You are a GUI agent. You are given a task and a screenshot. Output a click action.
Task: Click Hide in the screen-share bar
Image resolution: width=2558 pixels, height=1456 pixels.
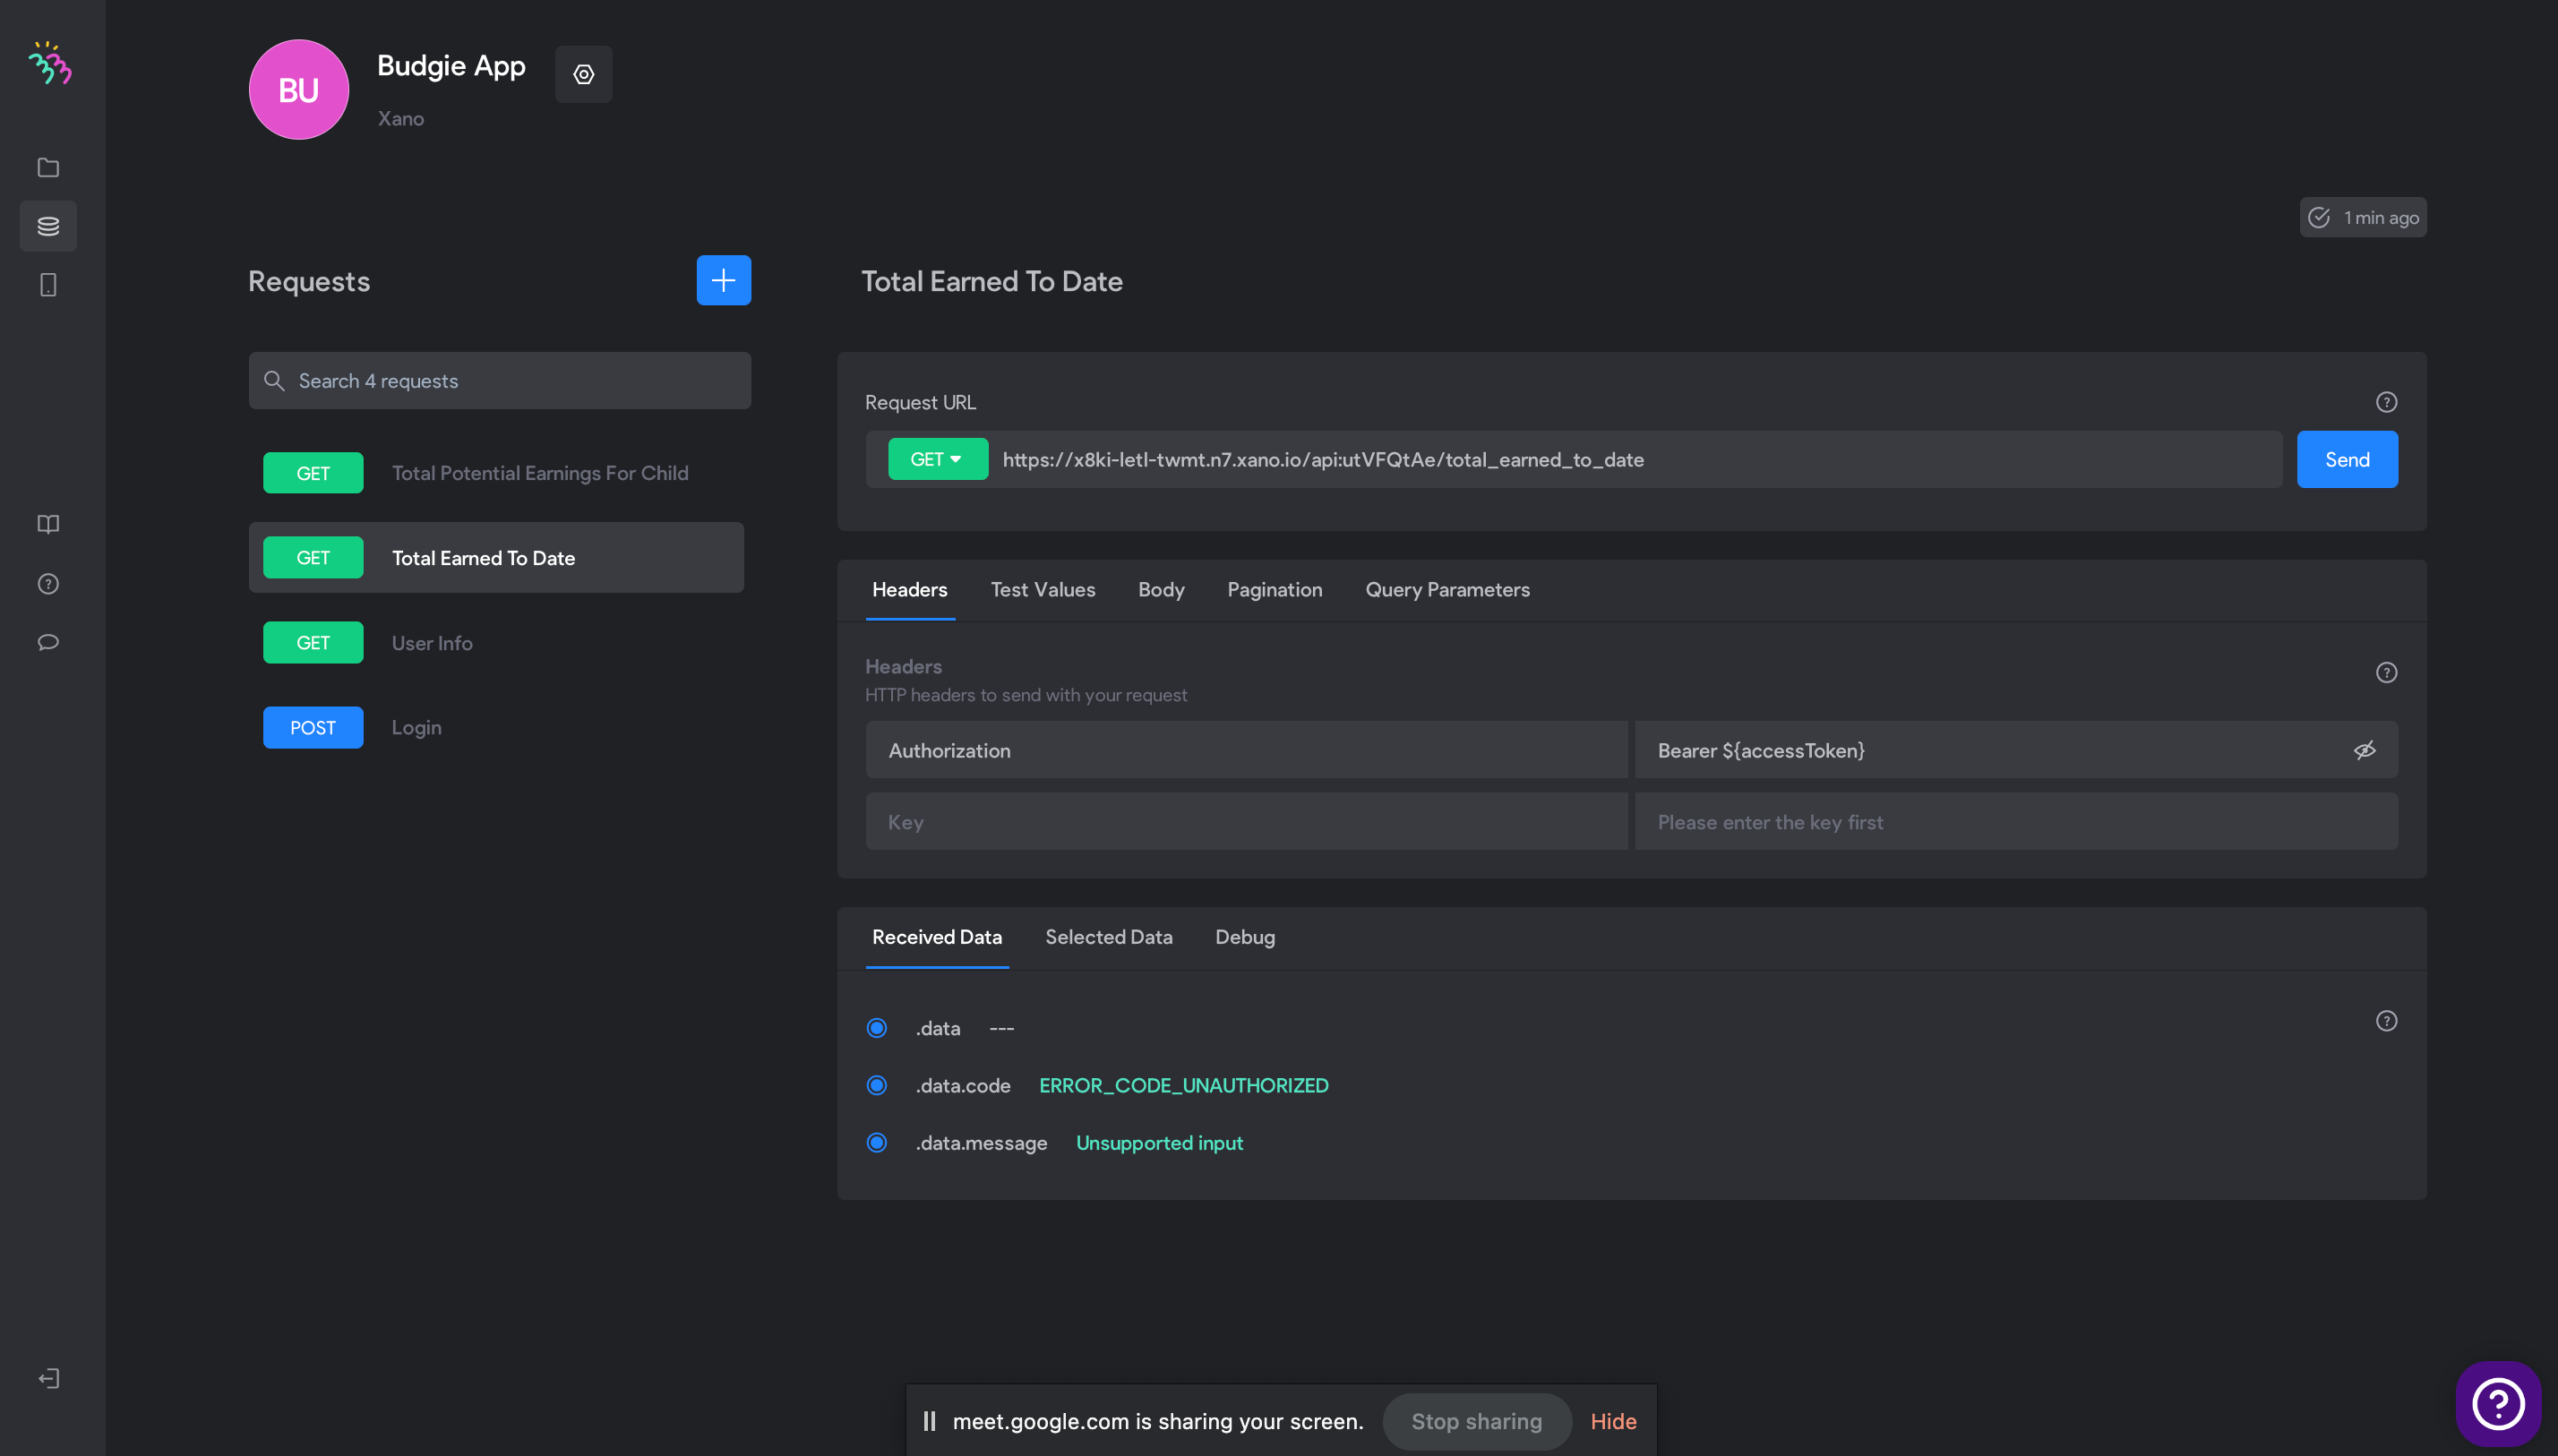tap(1612, 1421)
